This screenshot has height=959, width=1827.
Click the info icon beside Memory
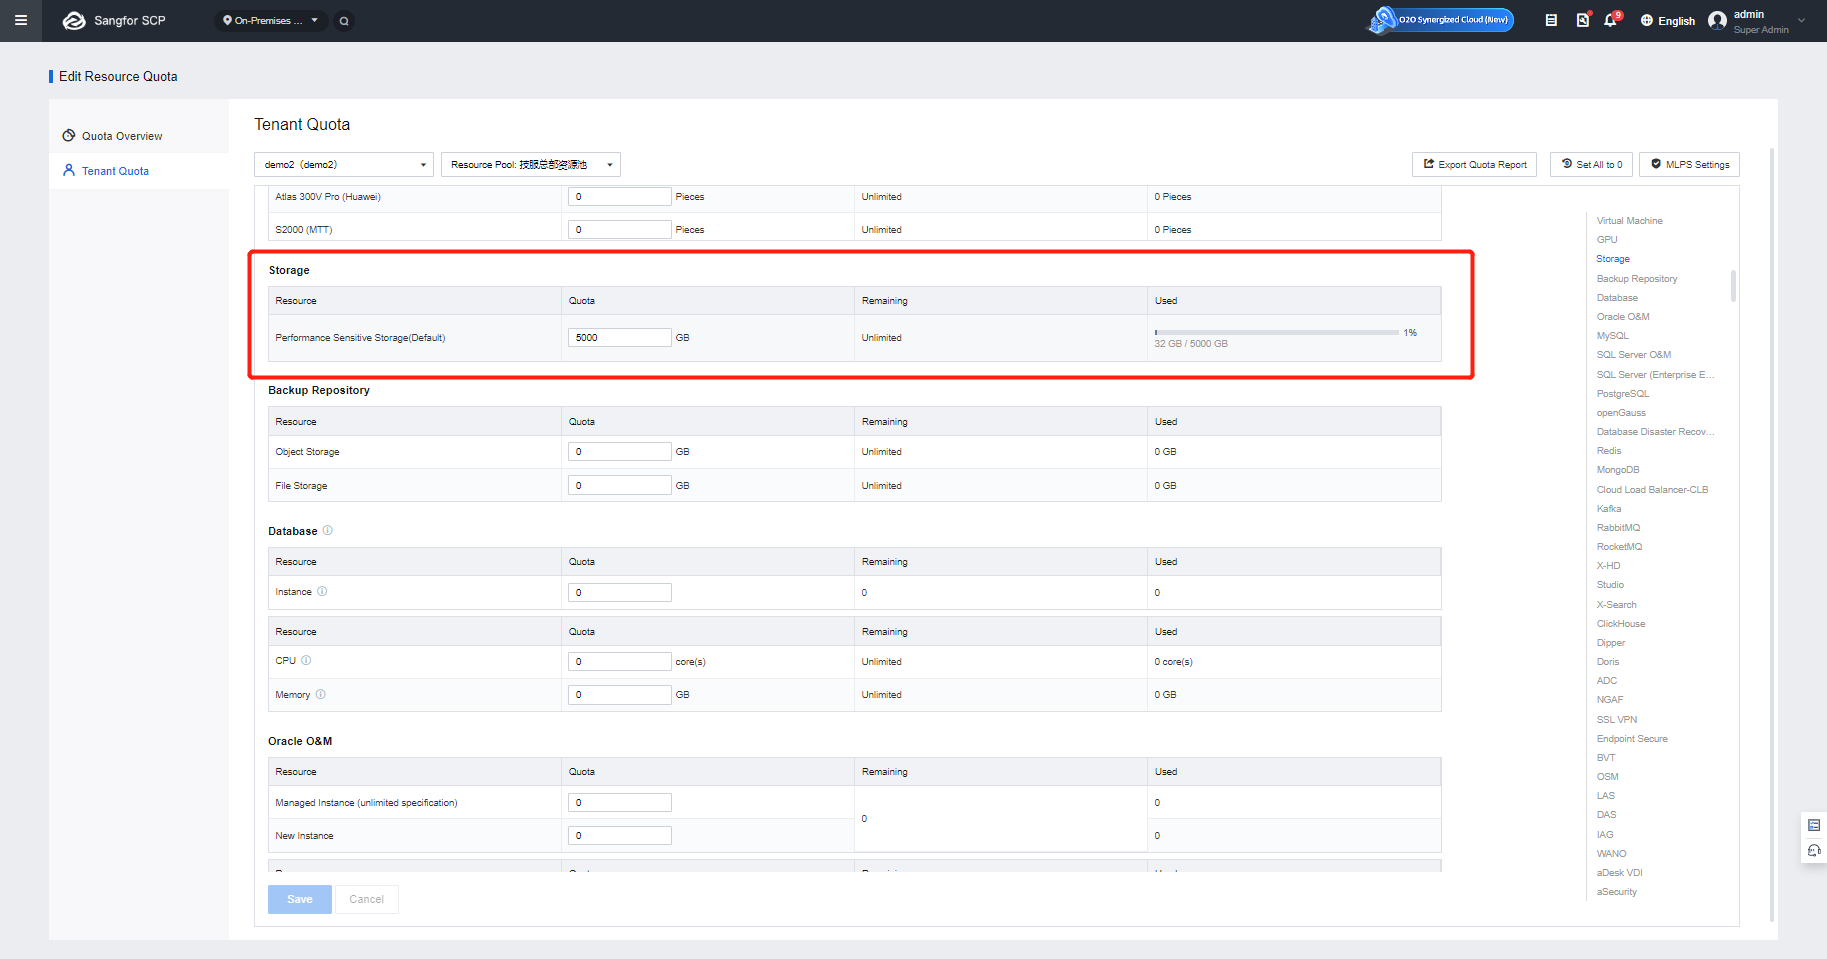320,694
